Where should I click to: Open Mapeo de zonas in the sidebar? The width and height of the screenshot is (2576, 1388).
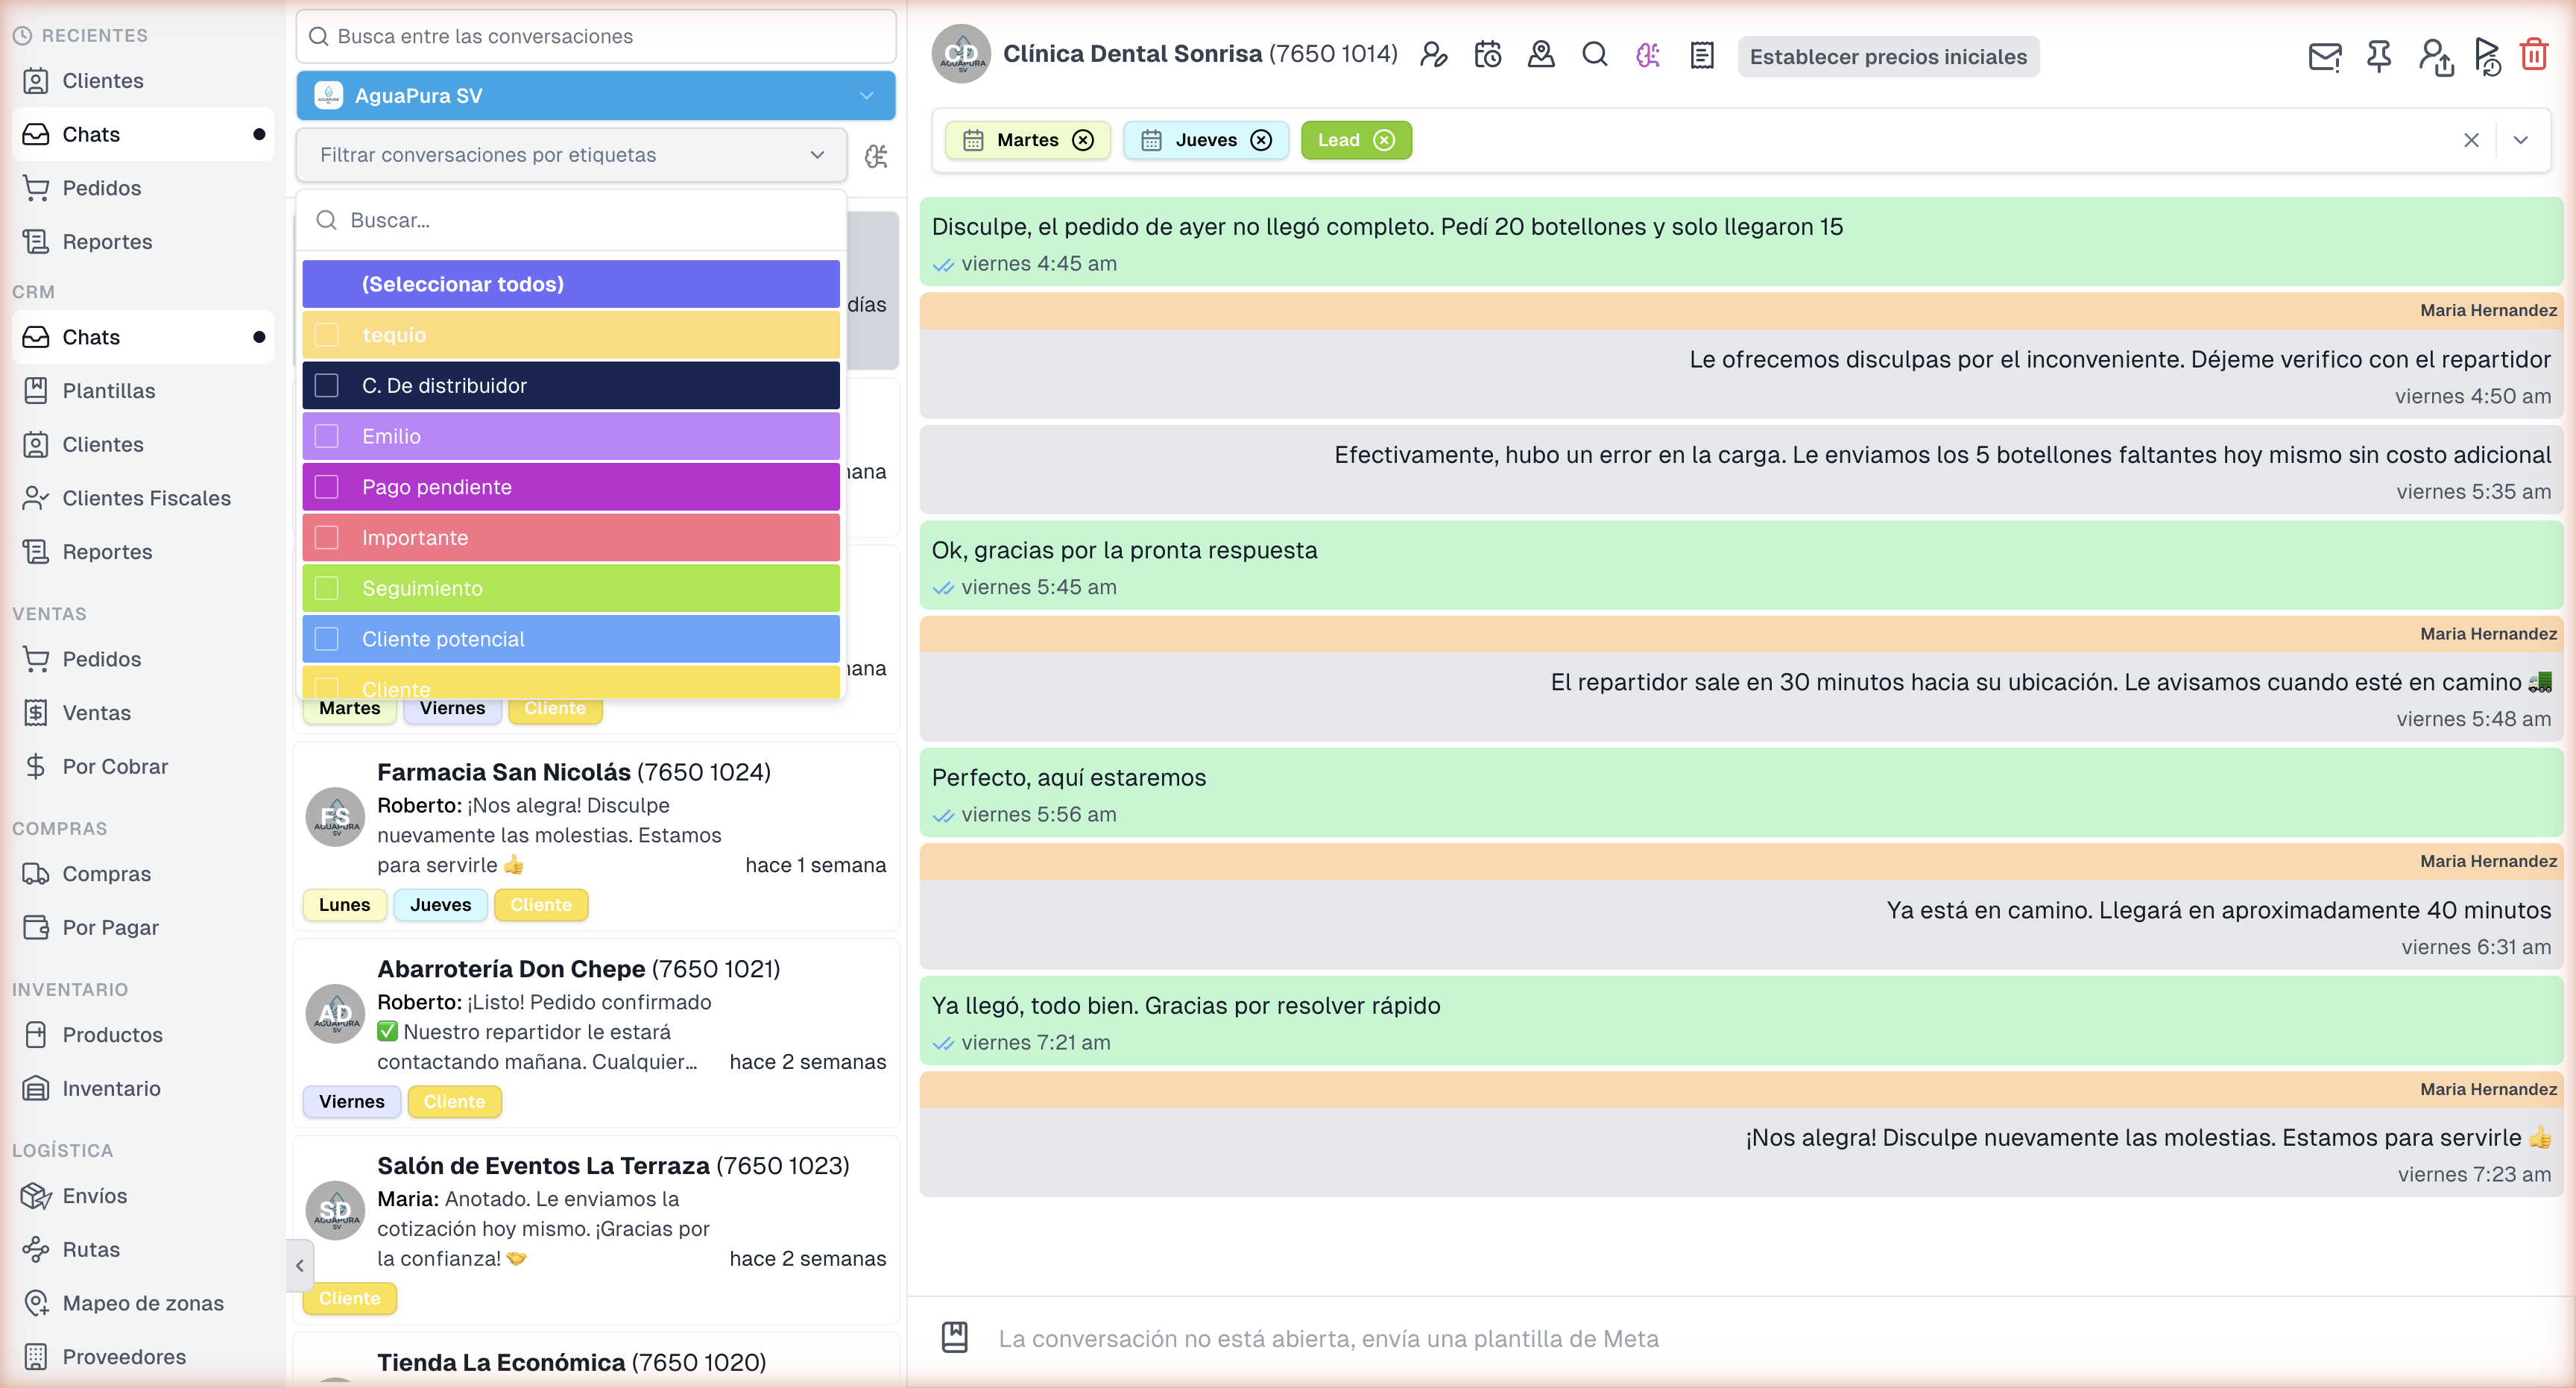pyautogui.click(x=143, y=1303)
